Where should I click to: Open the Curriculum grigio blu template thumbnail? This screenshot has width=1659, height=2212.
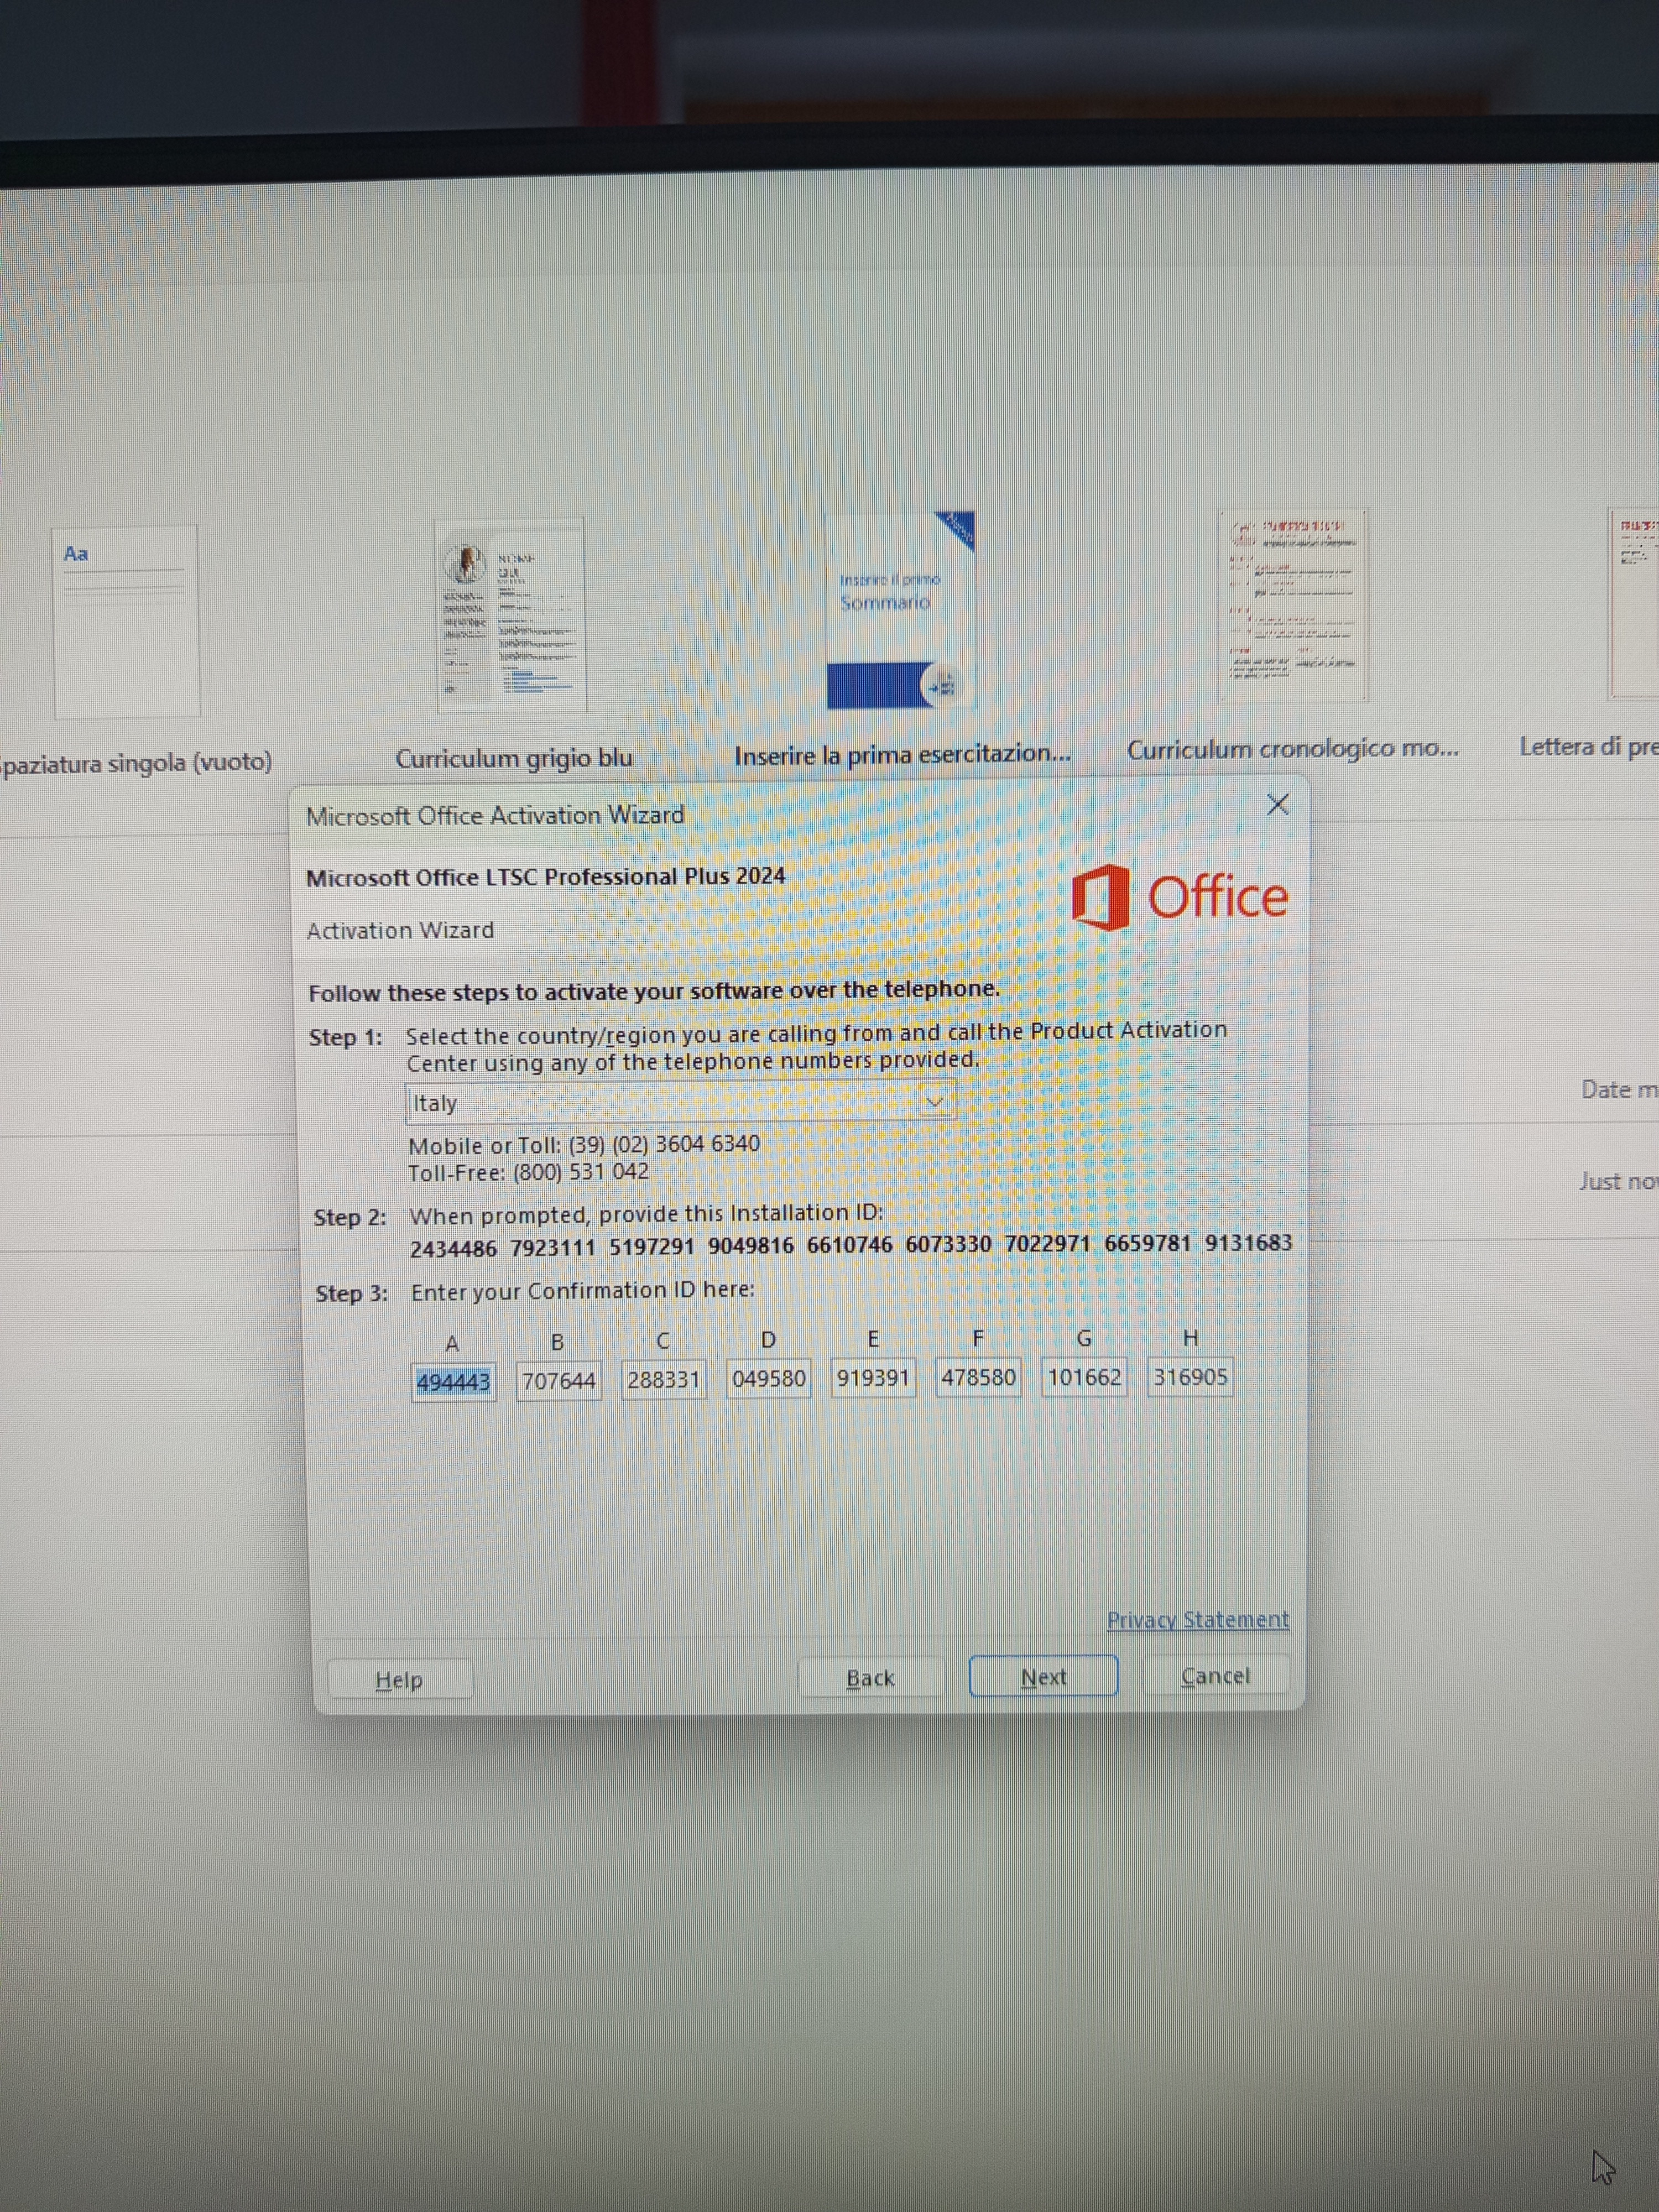(511, 614)
